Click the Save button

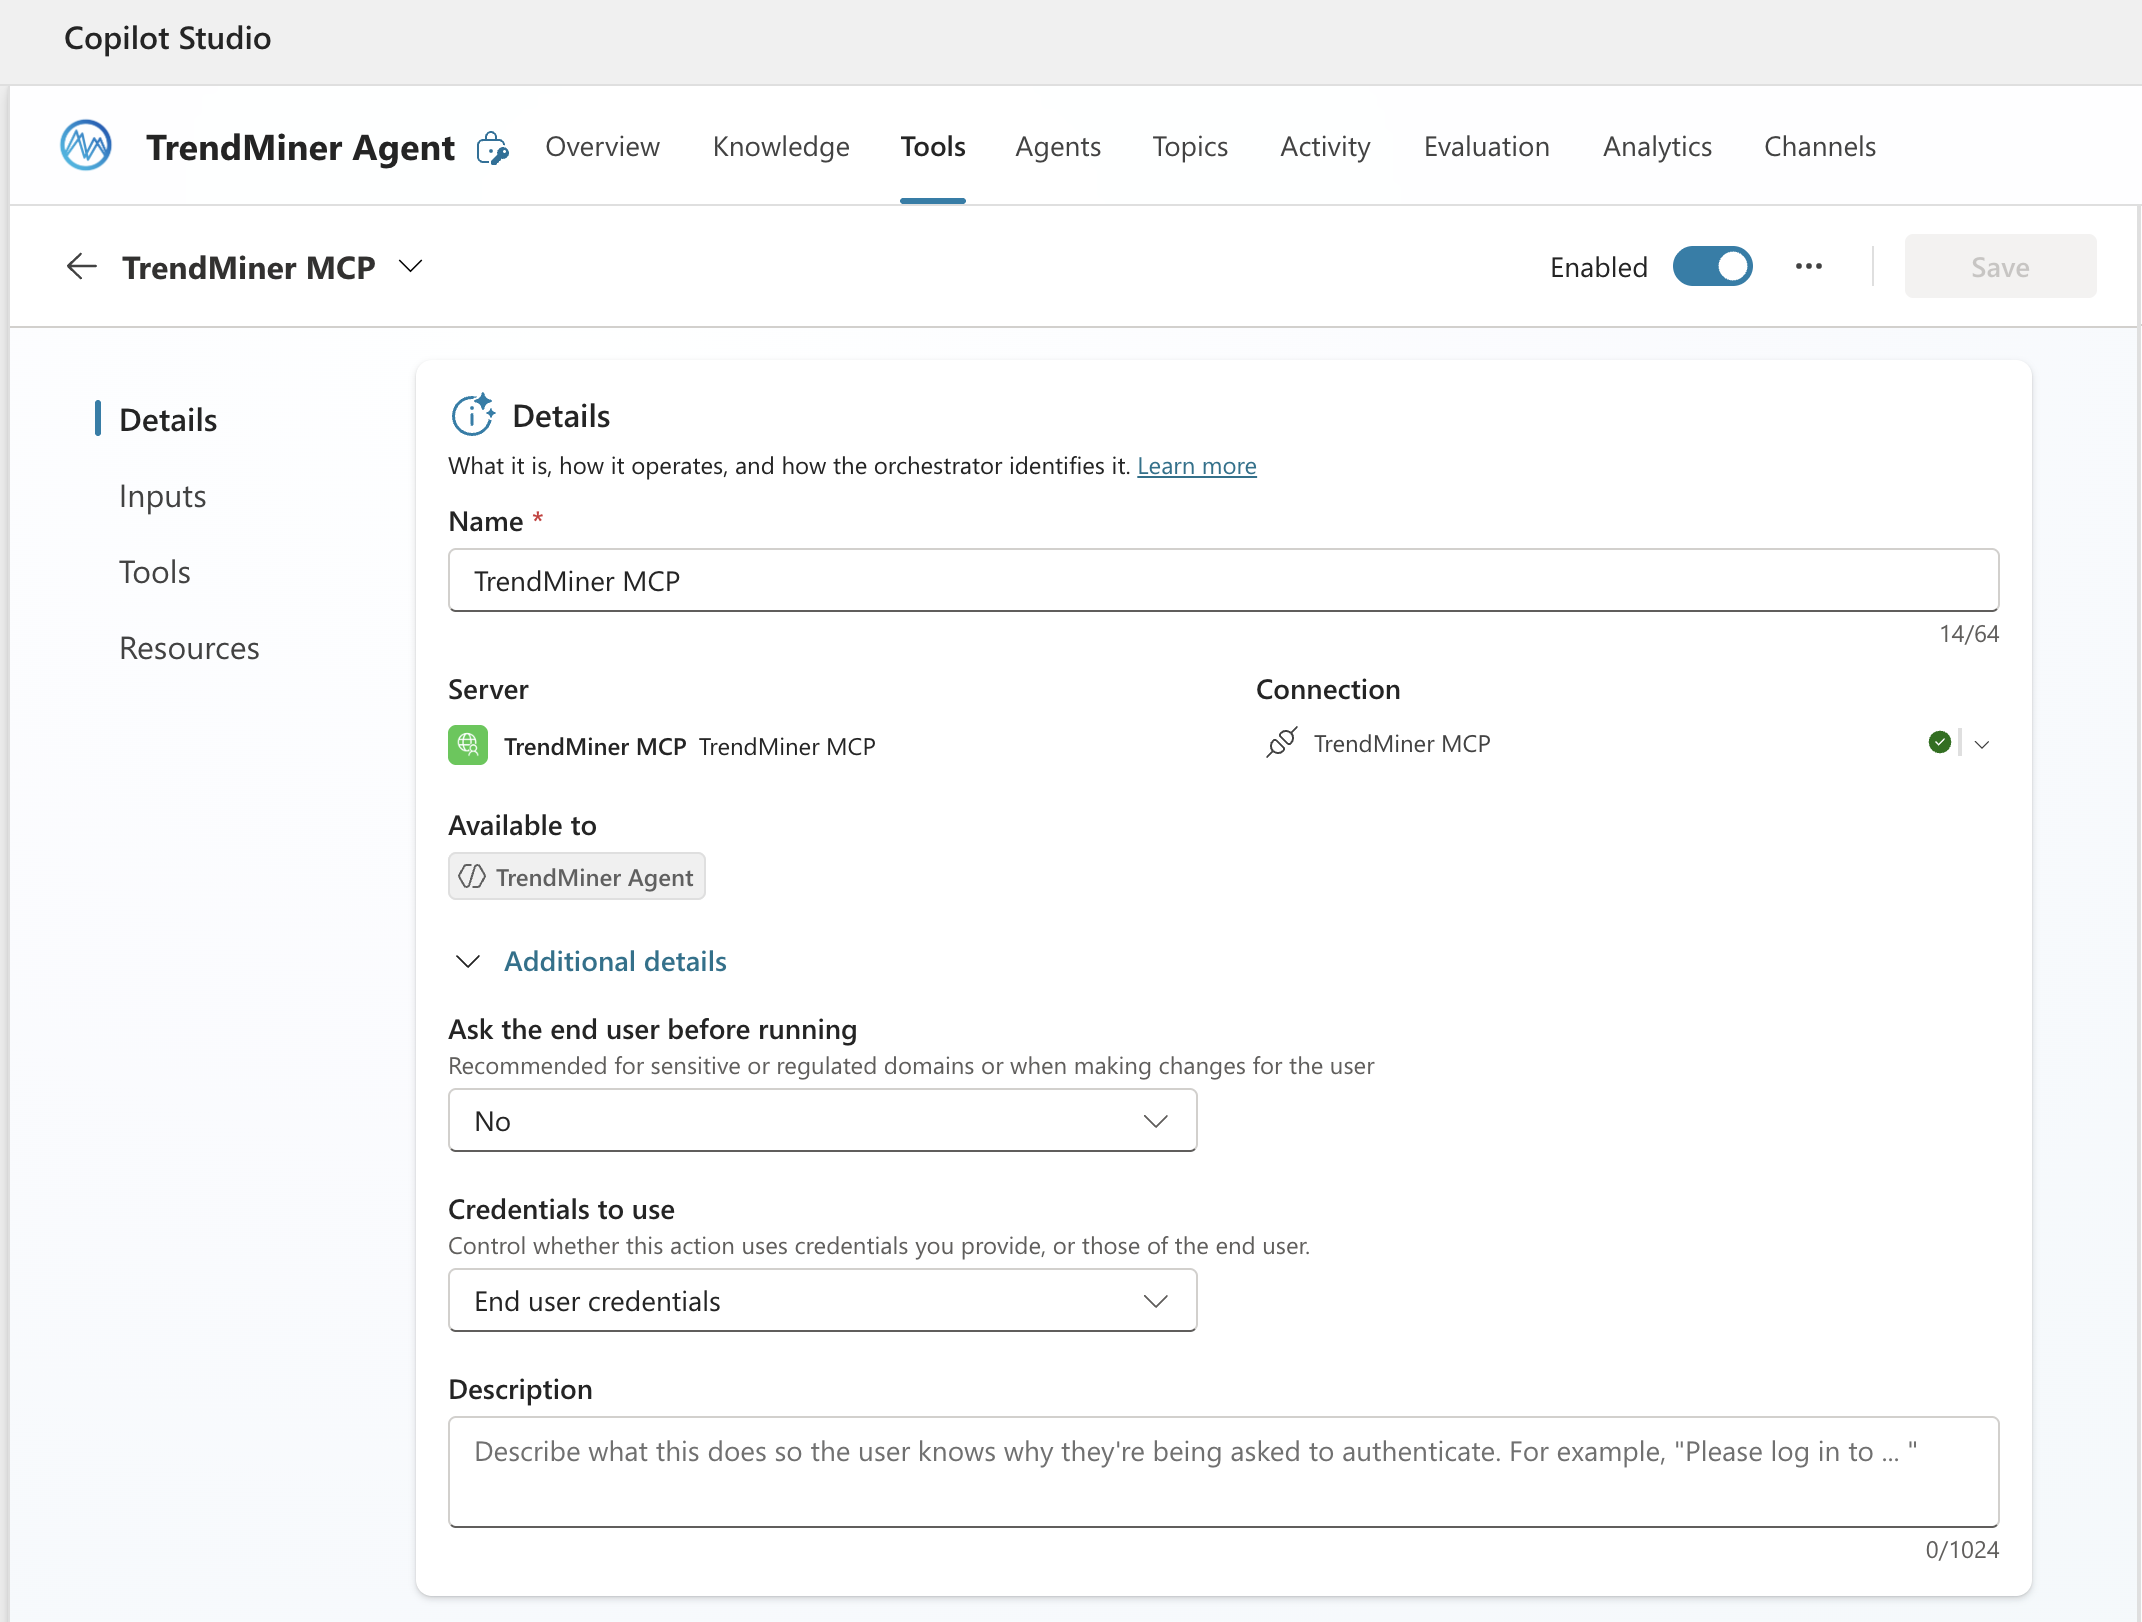2000,267
